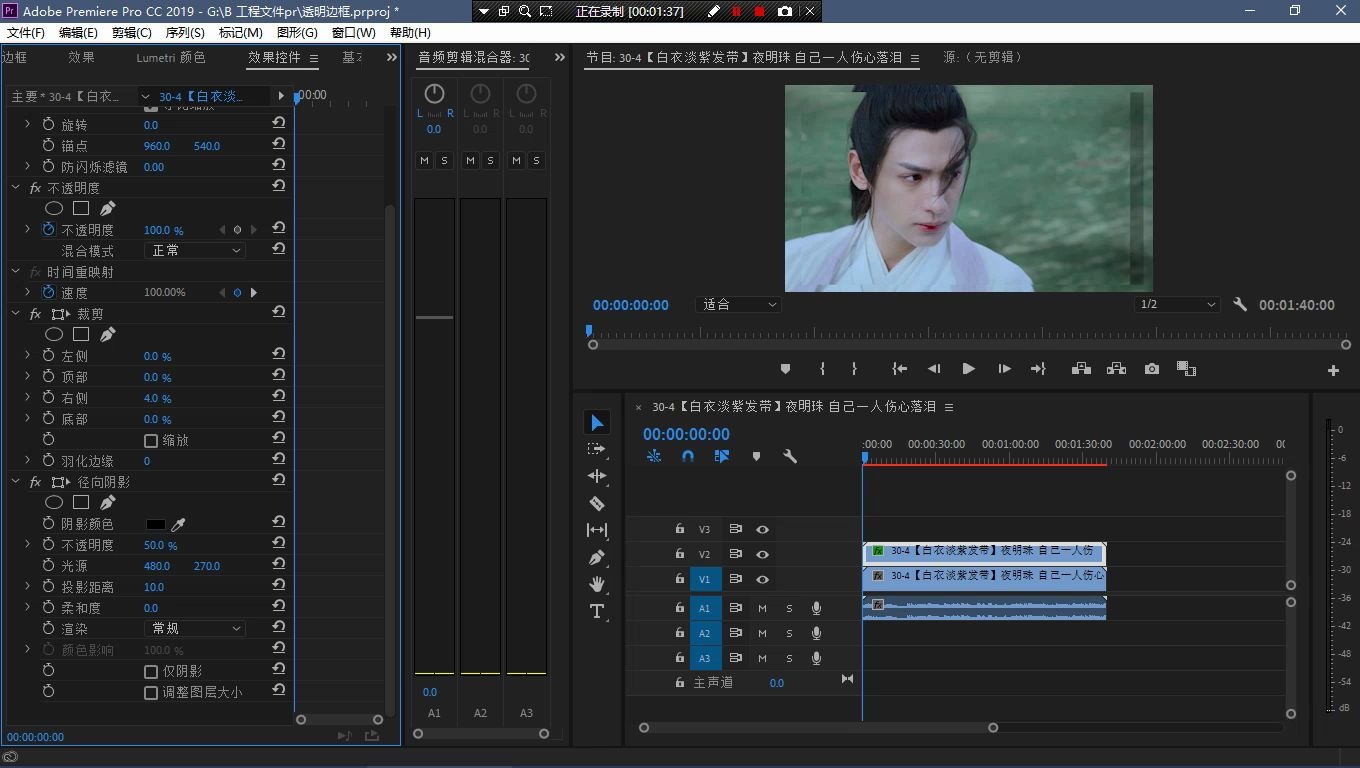Click the Export Frame camera icon

pos(1152,369)
